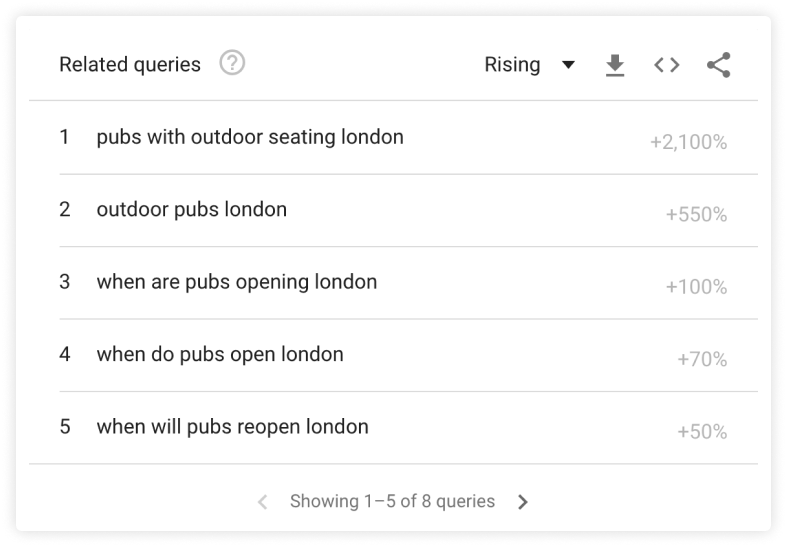Open 'when will pubs reopen london' query
Image resolution: width=787 pixels, height=547 pixels.
point(232,427)
